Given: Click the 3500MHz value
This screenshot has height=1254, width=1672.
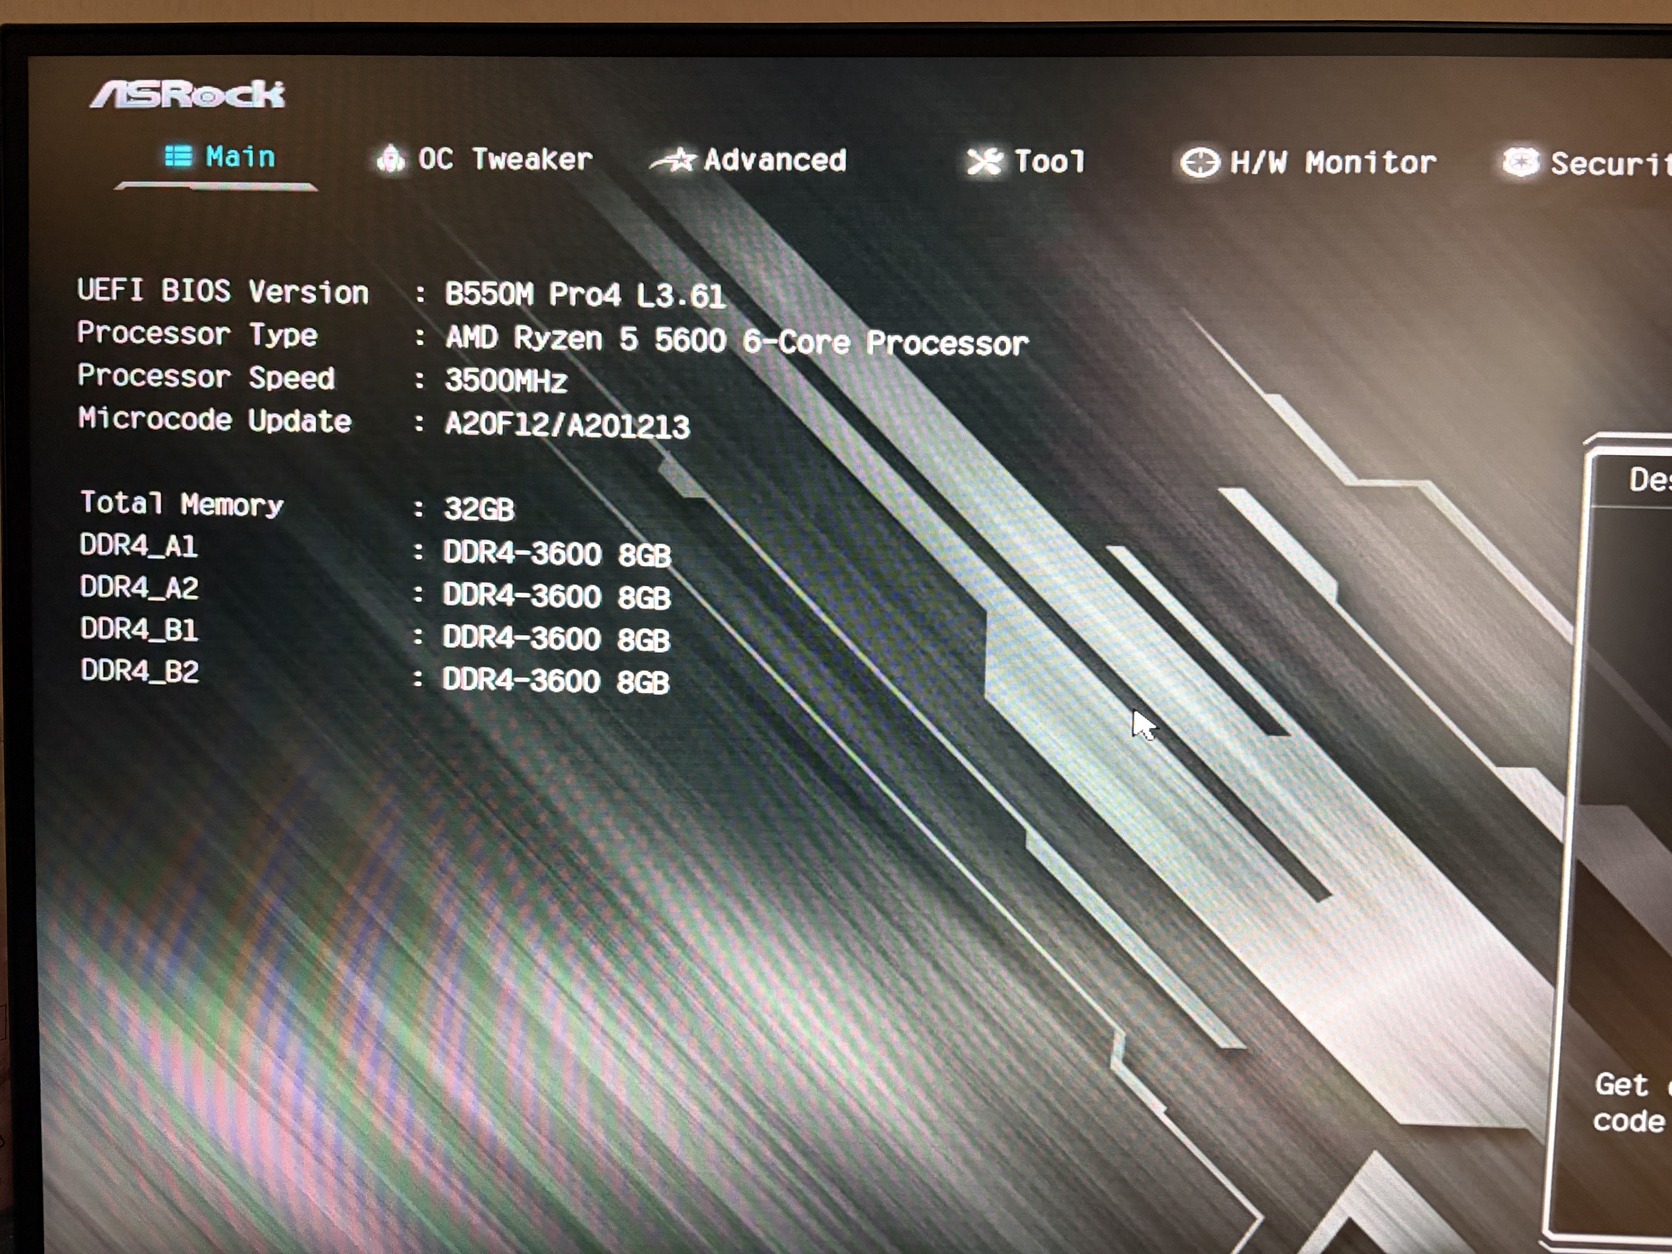Looking at the screenshot, I should click(x=506, y=381).
